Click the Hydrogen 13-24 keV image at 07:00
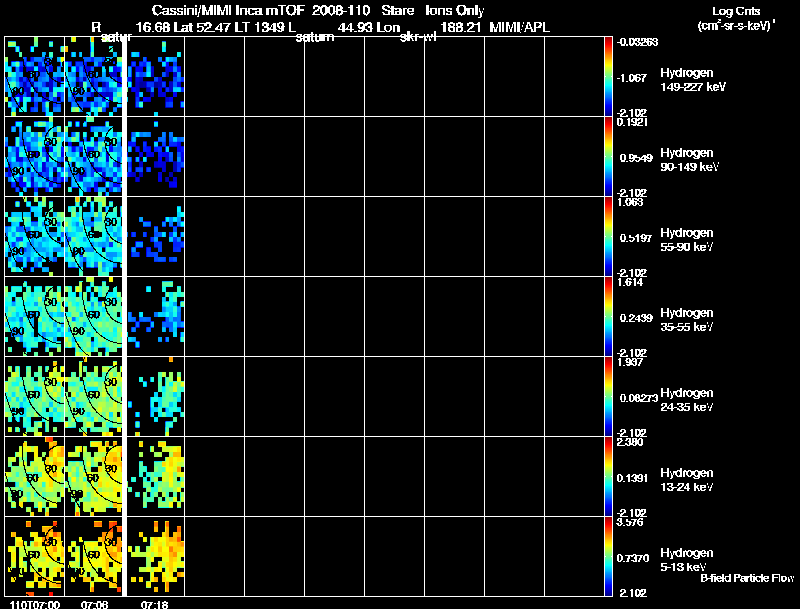 35,476
